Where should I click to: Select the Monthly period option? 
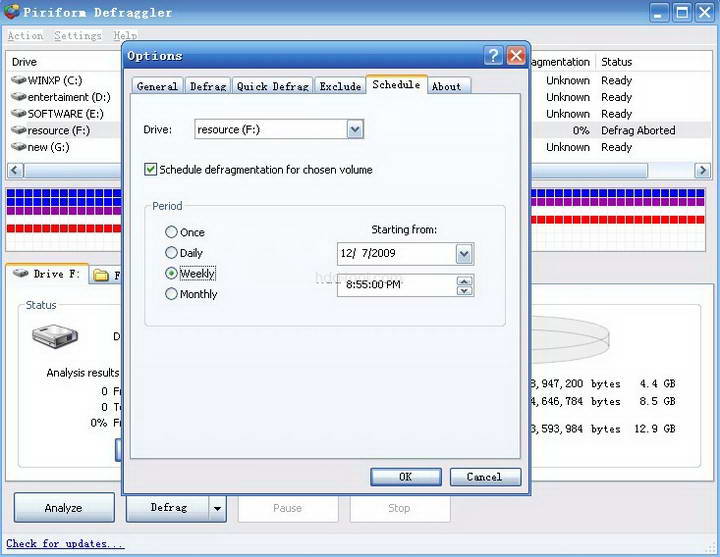[171, 294]
